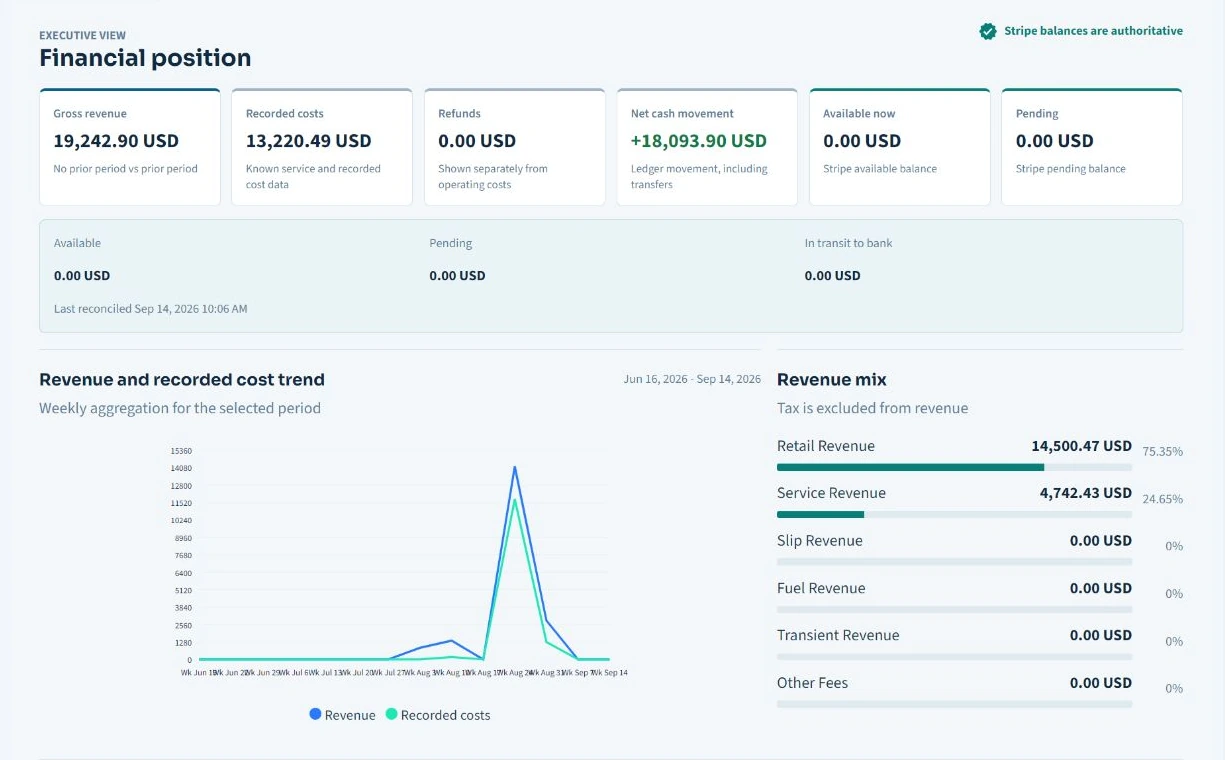This screenshot has width=1225, height=760.
Task: Select the 0.00 USD Other Fees amount
Action: [x=1101, y=683]
